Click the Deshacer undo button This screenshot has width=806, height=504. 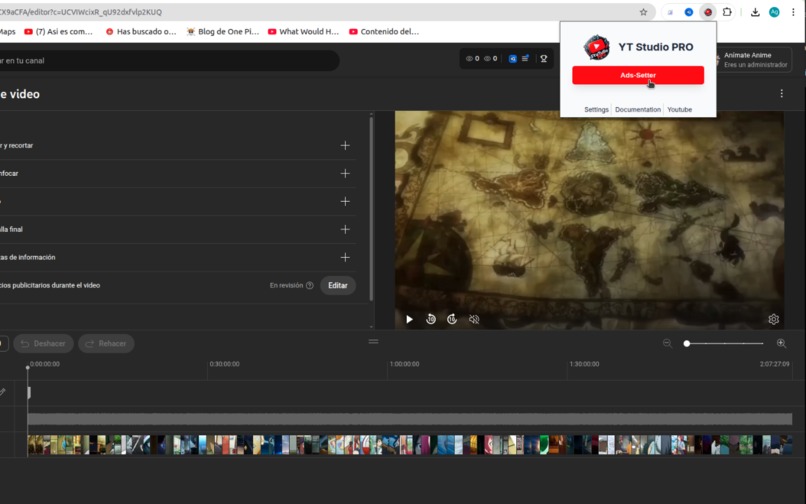click(44, 344)
